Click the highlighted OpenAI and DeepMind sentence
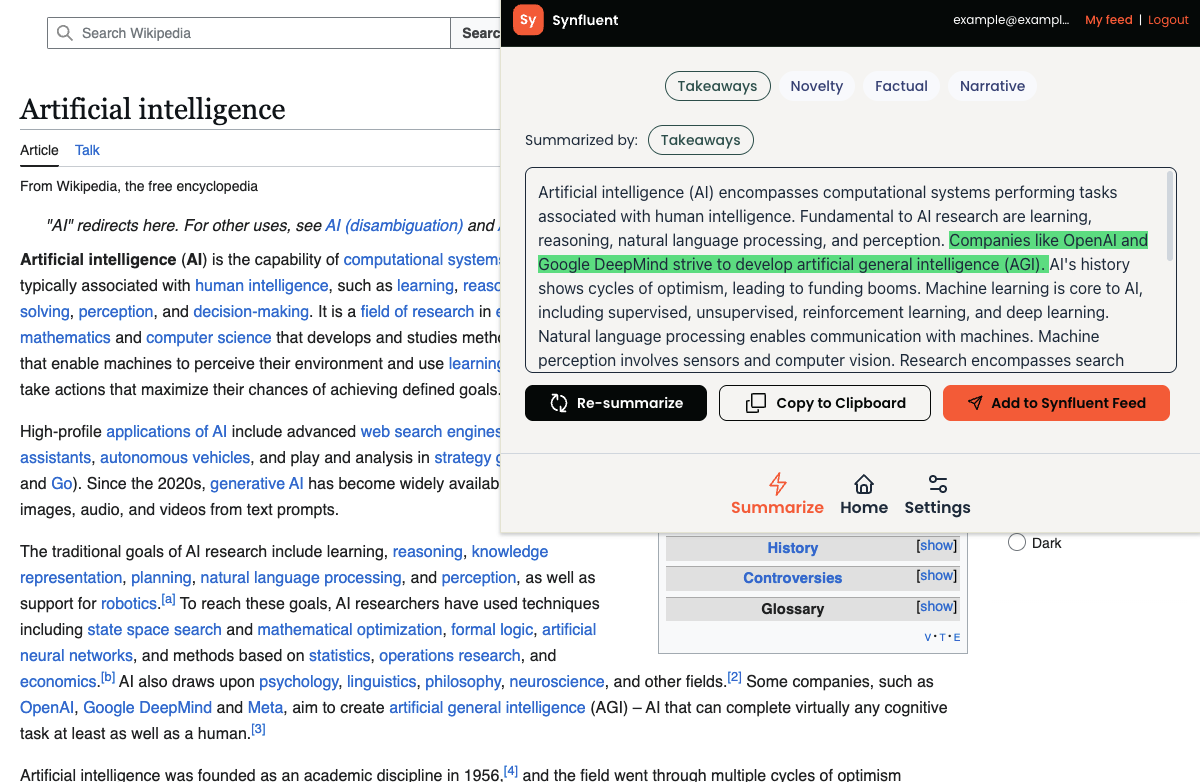Screen dimensions: 1200x782 (843, 252)
